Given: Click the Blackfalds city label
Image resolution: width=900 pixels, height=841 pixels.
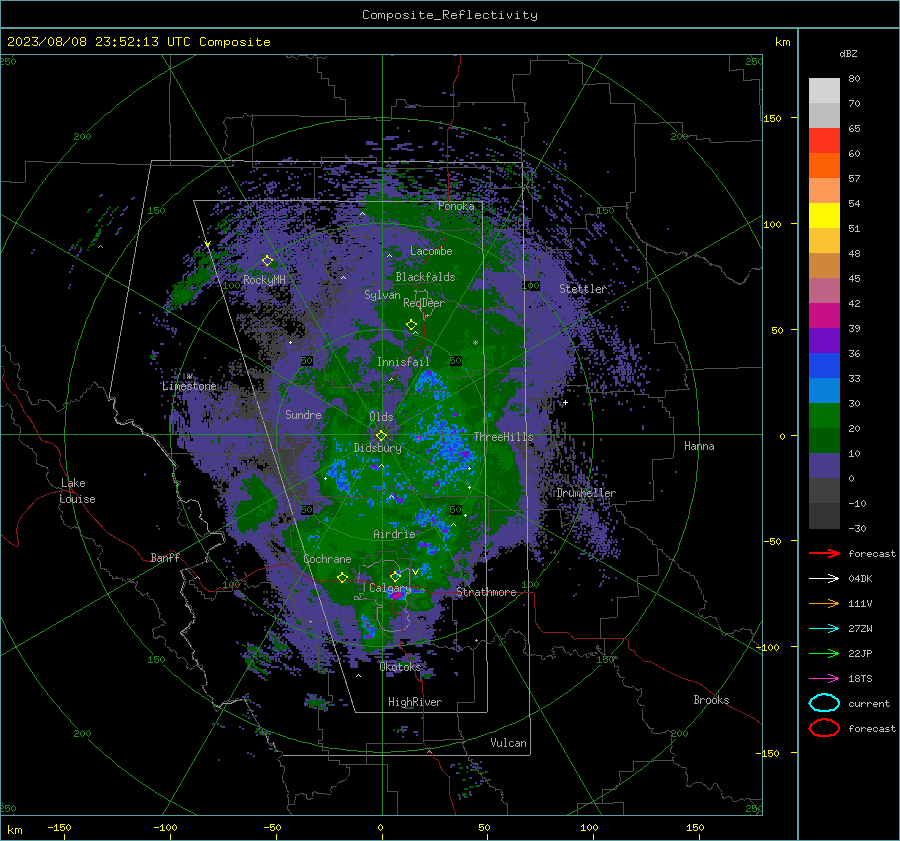Looking at the screenshot, I should (425, 277).
